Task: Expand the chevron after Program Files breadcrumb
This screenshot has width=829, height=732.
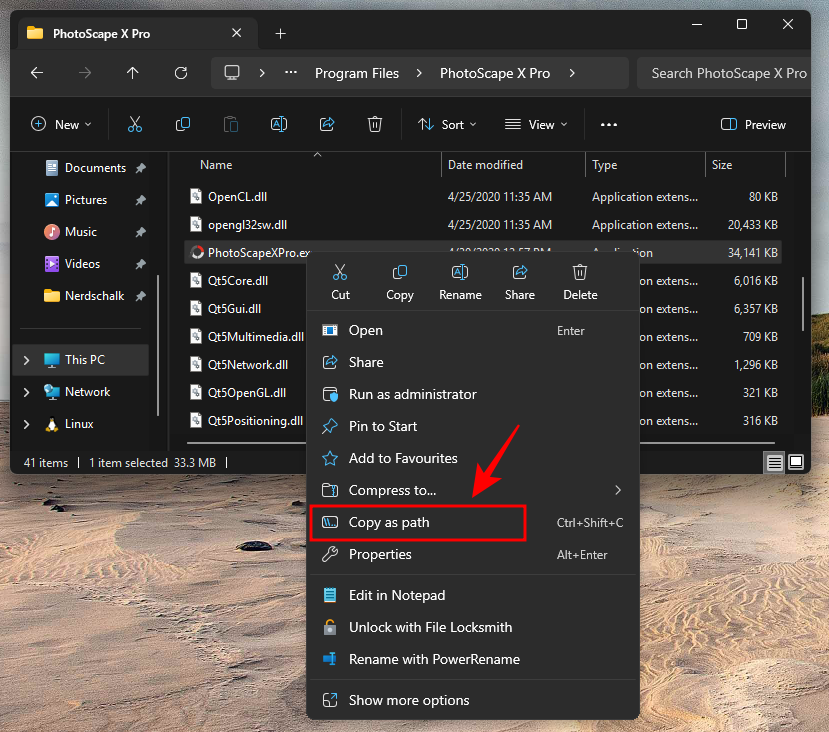Action: click(419, 73)
